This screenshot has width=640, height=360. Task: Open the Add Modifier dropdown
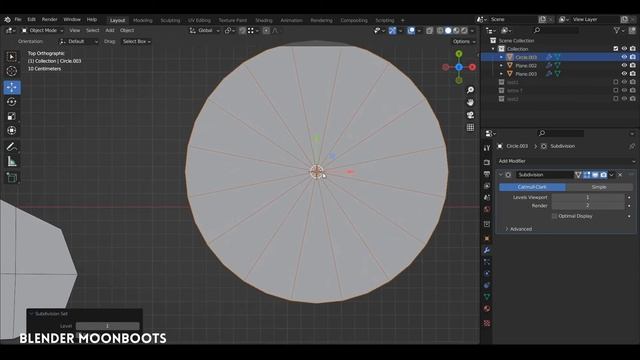click(567, 161)
